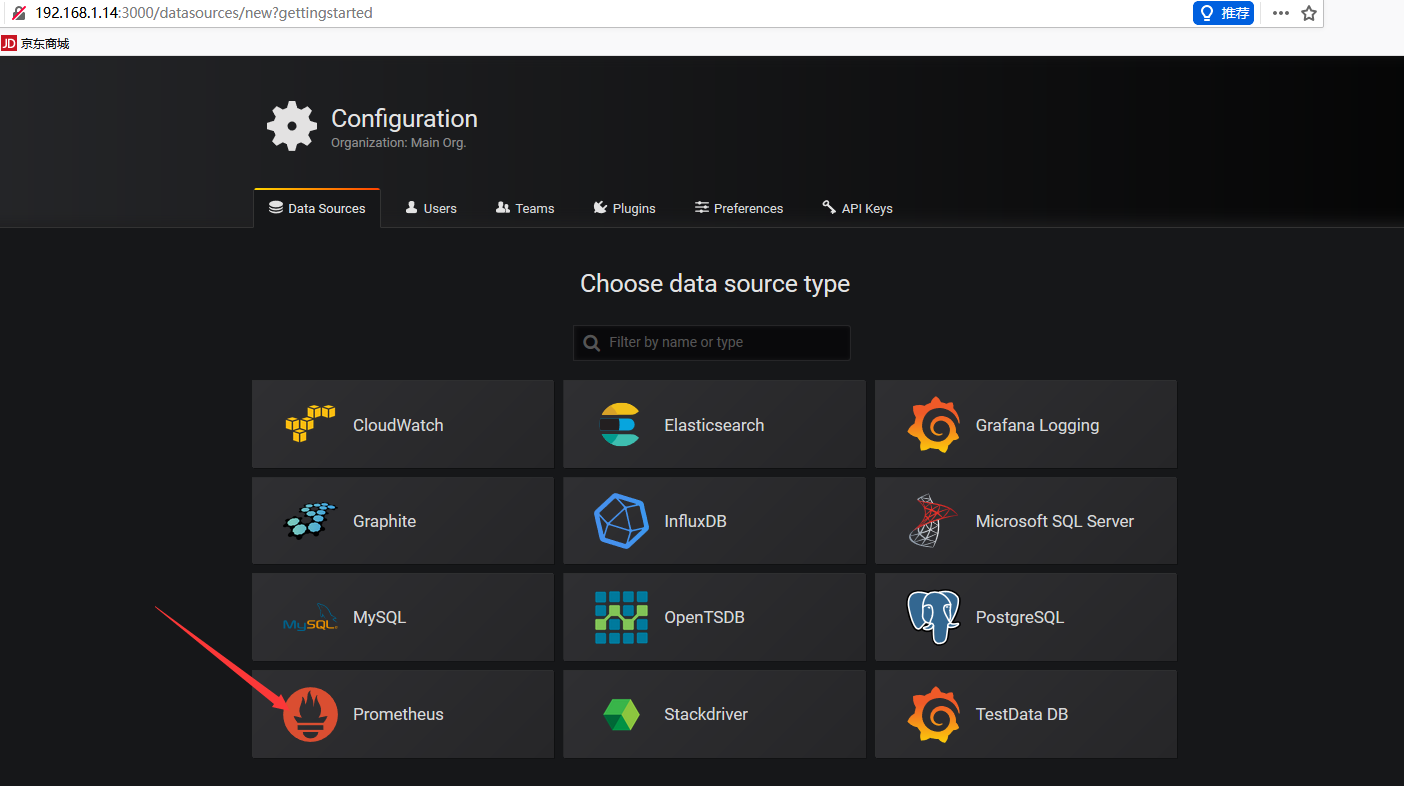Viewport: 1404px width, 786px height.
Task: Click the Graphite hexagon cluster icon
Action: pos(310,521)
